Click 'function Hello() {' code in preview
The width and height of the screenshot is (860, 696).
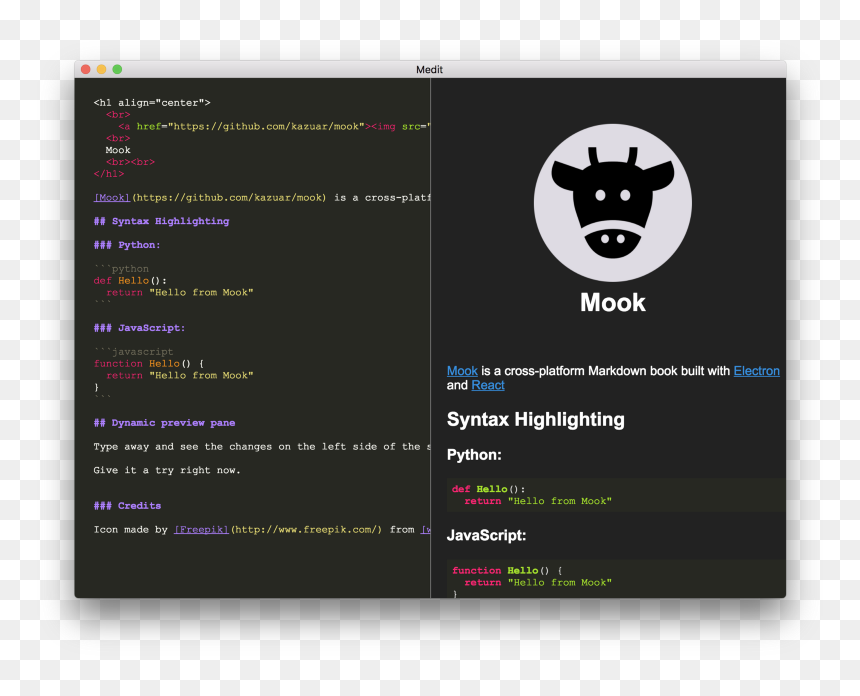(x=507, y=571)
